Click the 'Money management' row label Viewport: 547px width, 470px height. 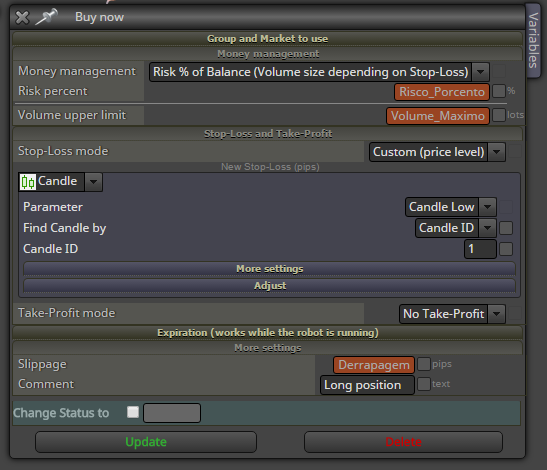click(77, 71)
